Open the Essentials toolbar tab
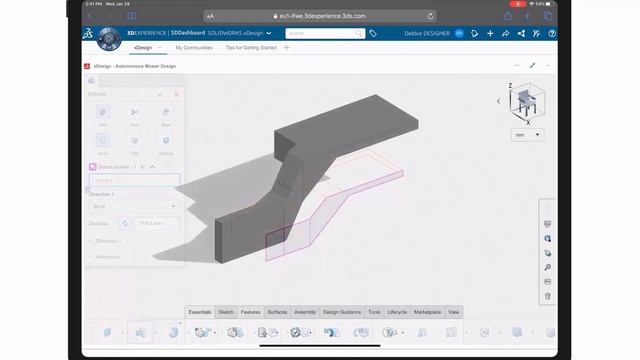Image resolution: width=640 pixels, height=360 pixels. tap(200, 312)
